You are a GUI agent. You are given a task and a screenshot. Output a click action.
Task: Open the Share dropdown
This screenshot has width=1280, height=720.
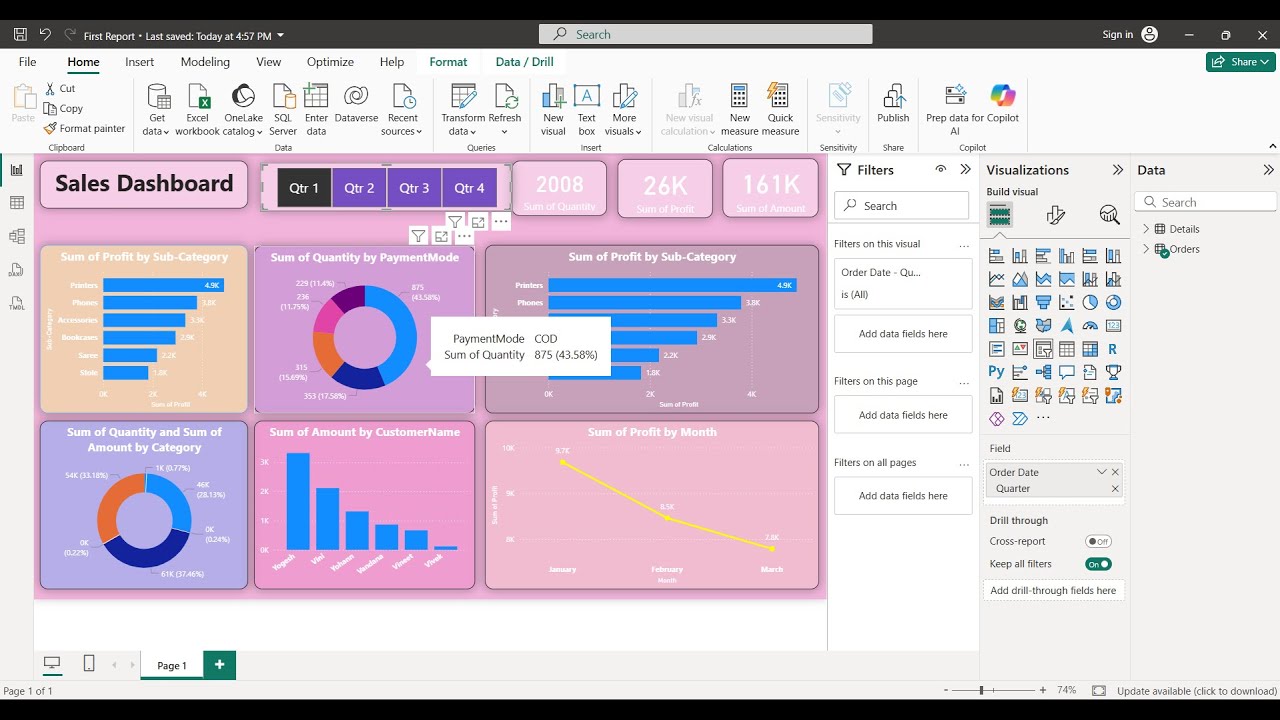1240,62
